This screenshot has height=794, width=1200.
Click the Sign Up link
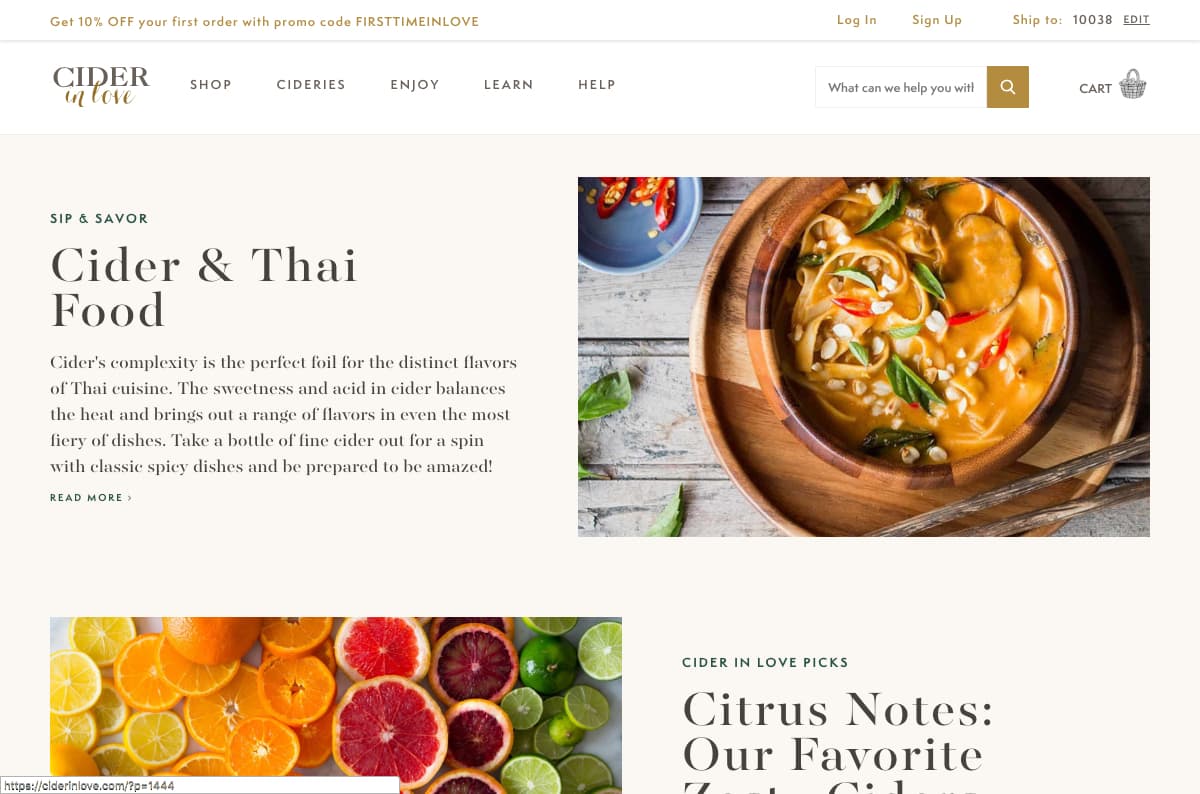937,20
